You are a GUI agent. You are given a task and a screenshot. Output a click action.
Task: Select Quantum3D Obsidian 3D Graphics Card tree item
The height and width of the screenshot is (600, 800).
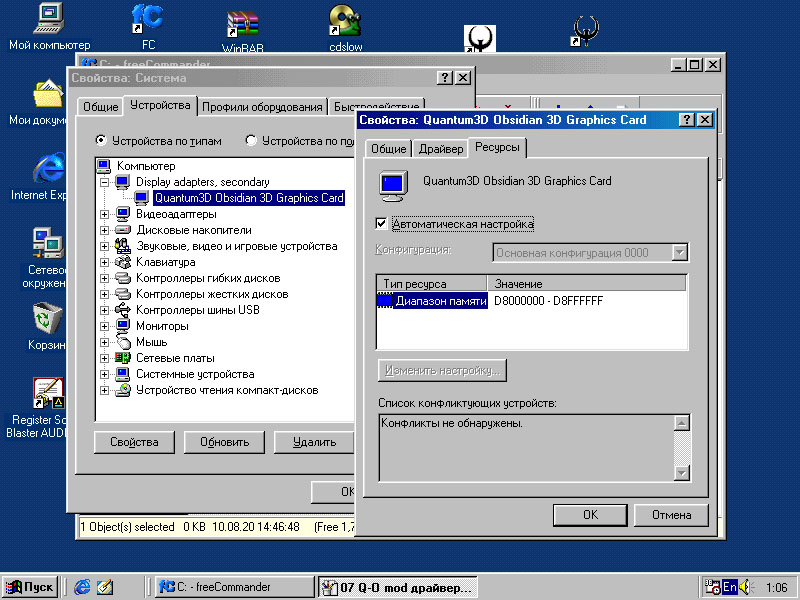249,198
